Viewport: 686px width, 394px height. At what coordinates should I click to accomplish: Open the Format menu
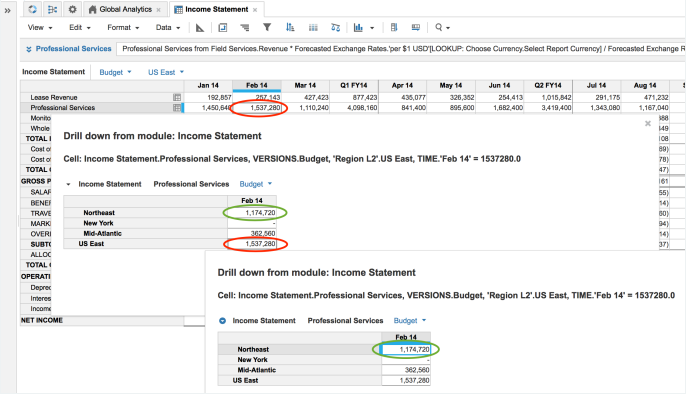coord(123,28)
